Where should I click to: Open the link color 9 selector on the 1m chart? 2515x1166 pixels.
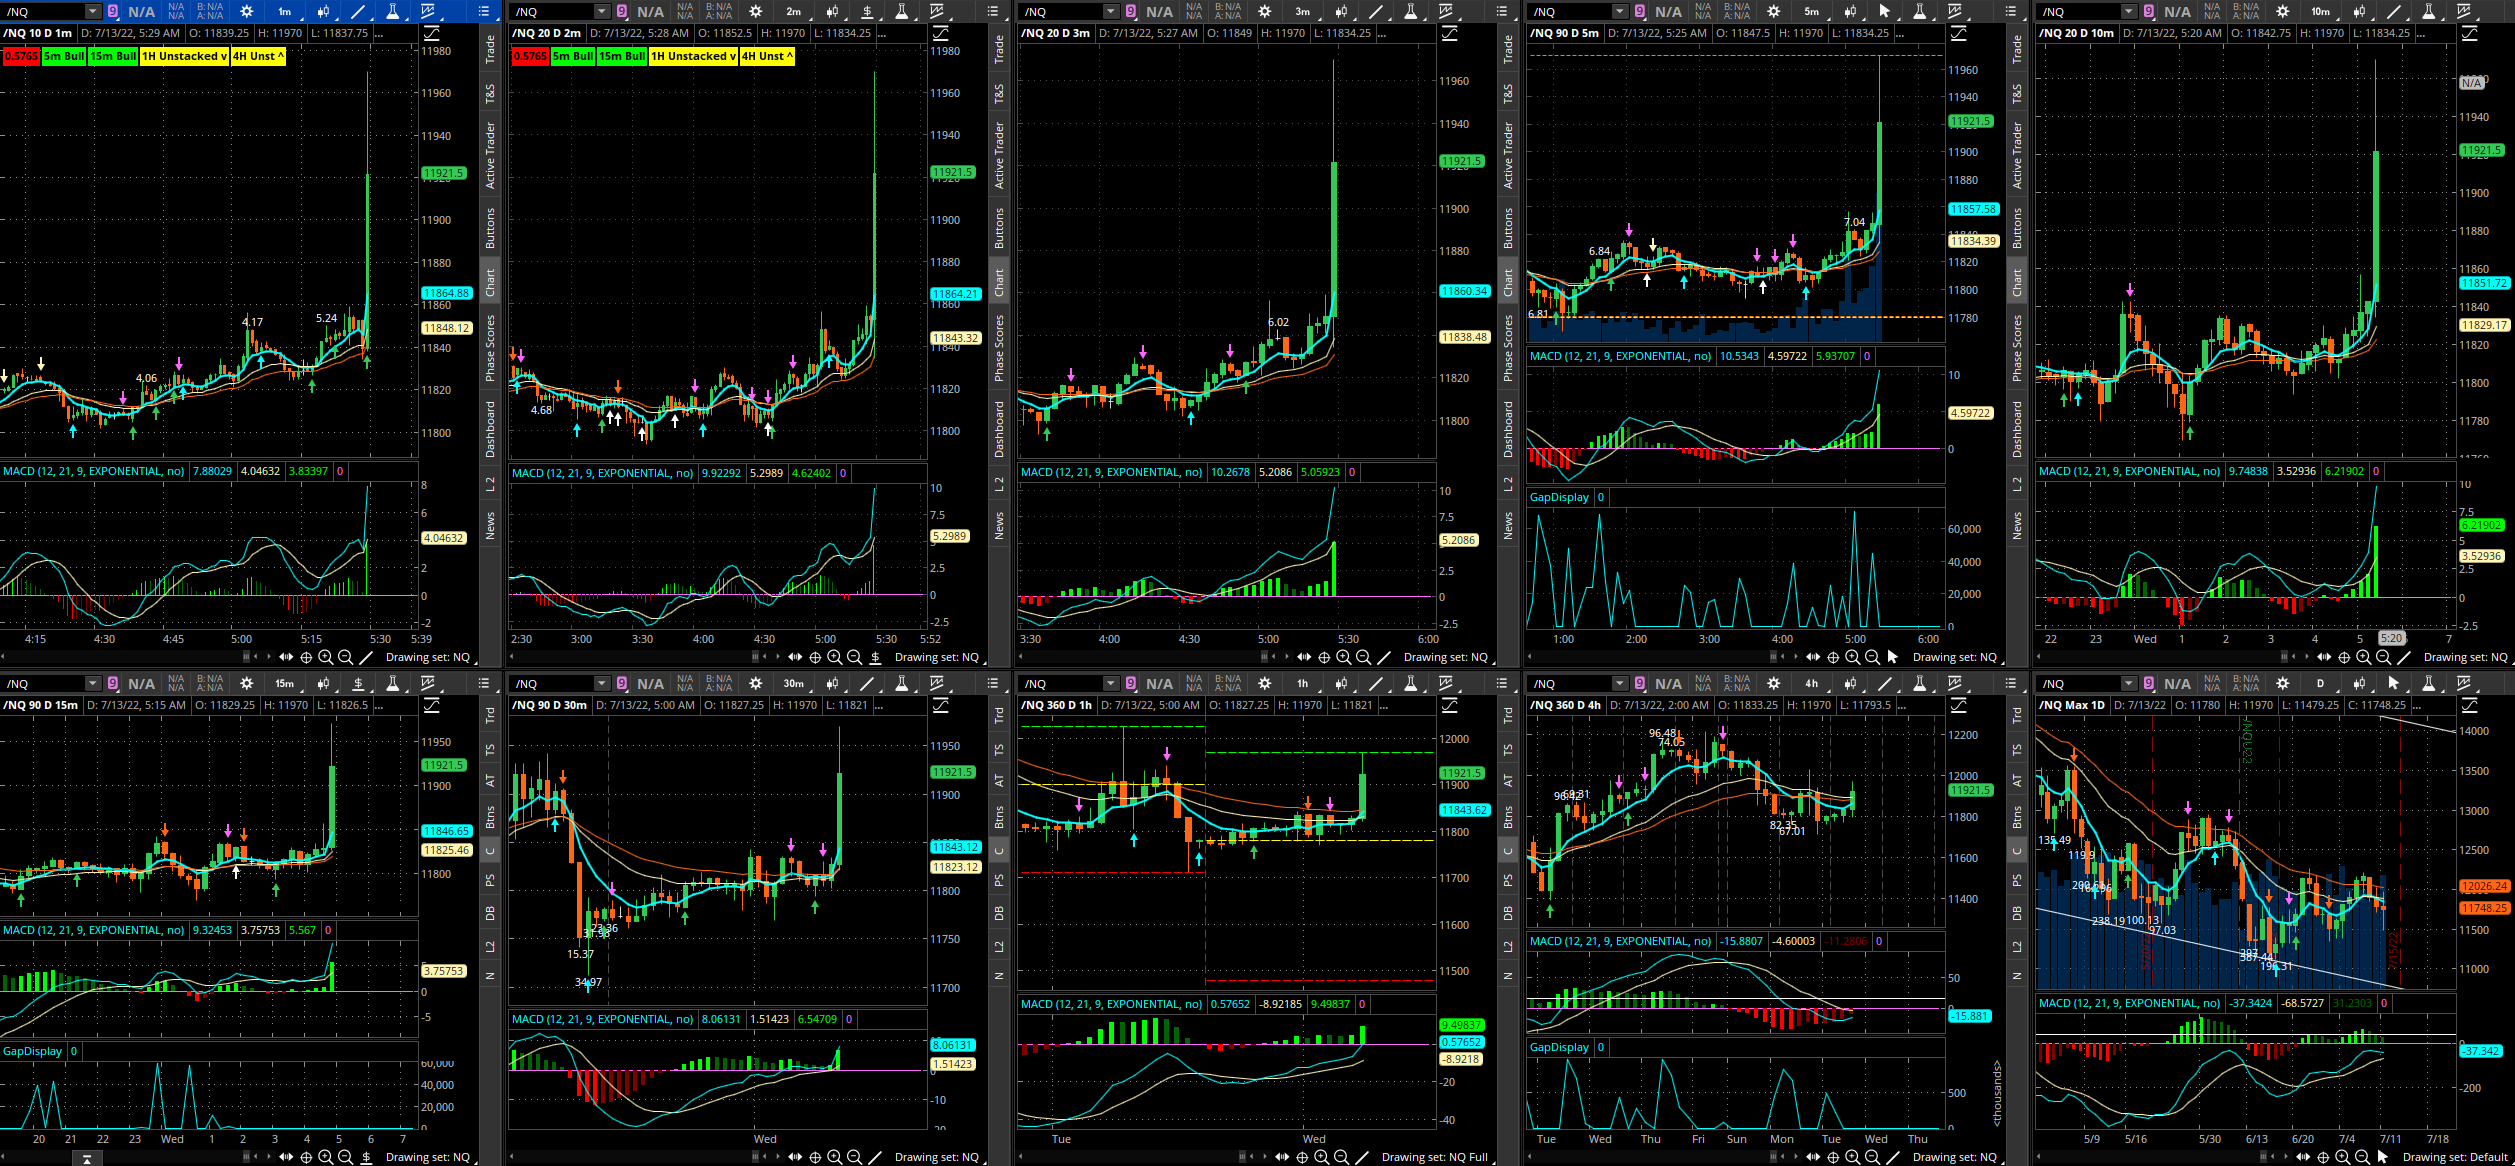click(x=113, y=12)
